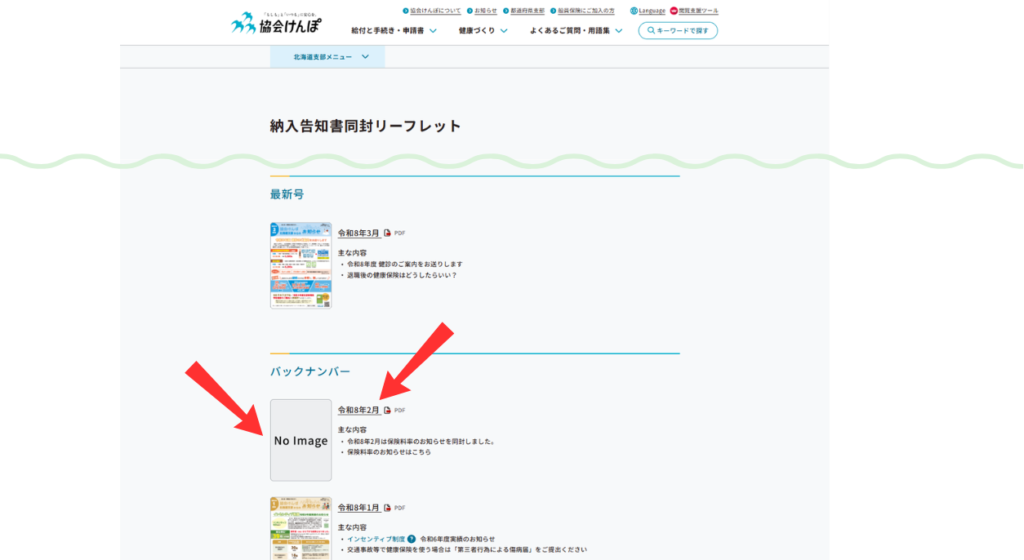
Task: Click the PDF icon beside 令和8年2月
Action: (387, 411)
